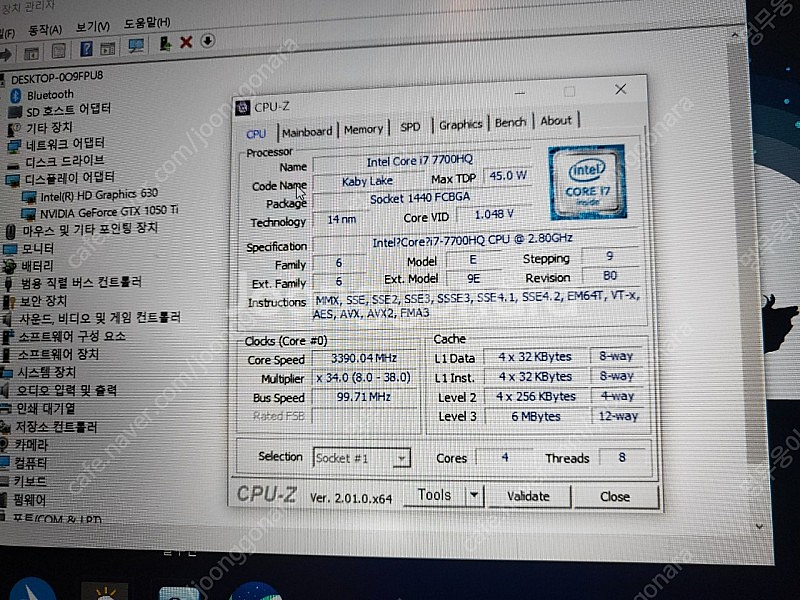Switch to the CPU tab in CPU-Z

pyautogui.click(x=256, y=134)
